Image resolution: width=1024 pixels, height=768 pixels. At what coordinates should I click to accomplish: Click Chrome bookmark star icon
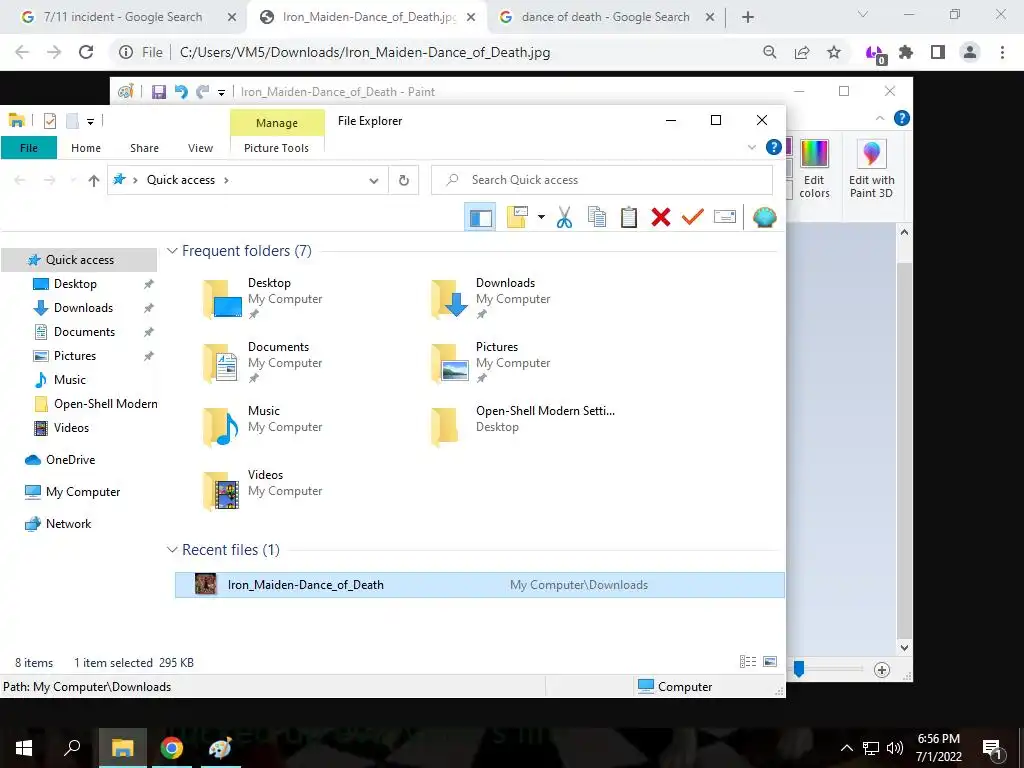pyautogui.click(x=834, y=52)
